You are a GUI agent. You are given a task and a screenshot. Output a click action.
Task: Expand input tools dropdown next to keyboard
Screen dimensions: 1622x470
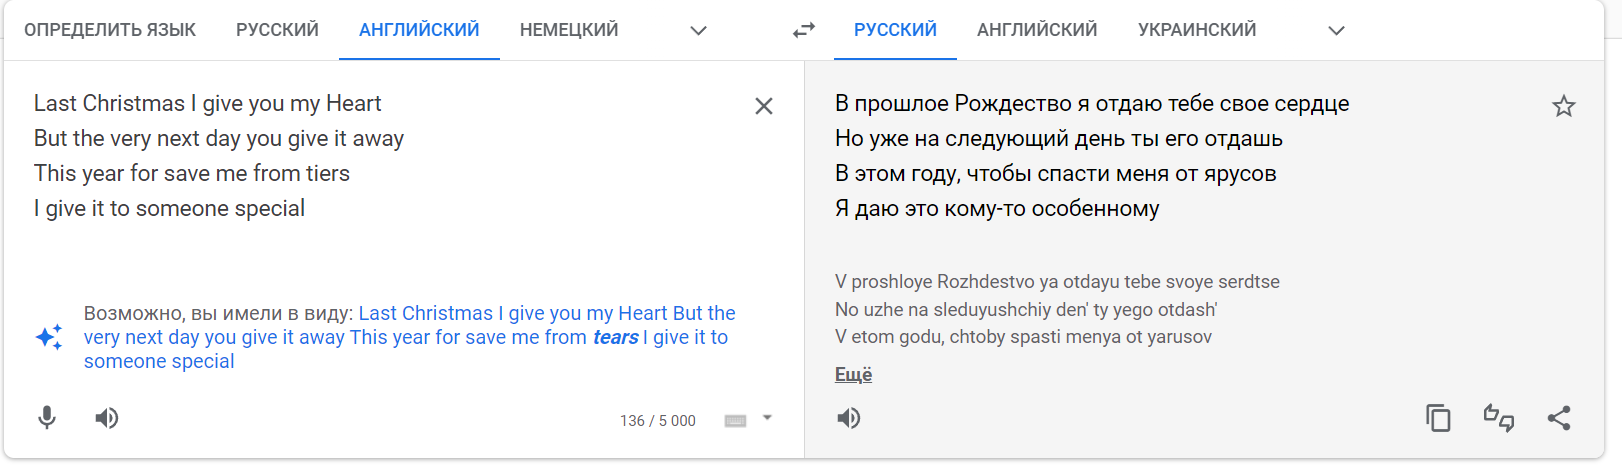point(767,418)
